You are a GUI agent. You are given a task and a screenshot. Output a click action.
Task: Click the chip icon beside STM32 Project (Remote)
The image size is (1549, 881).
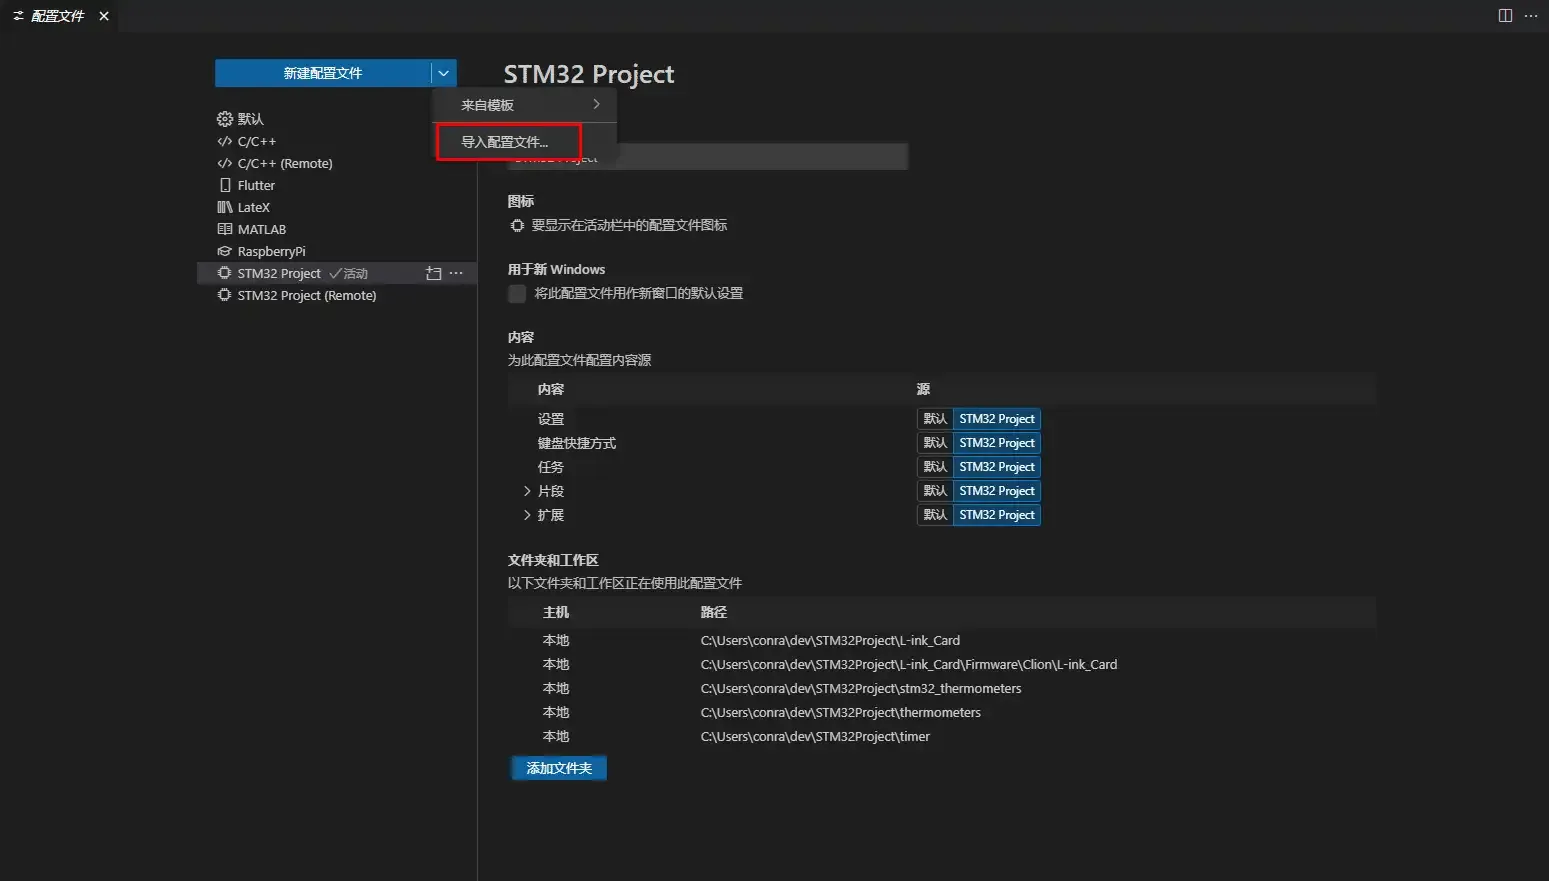[x=225, y=295]
